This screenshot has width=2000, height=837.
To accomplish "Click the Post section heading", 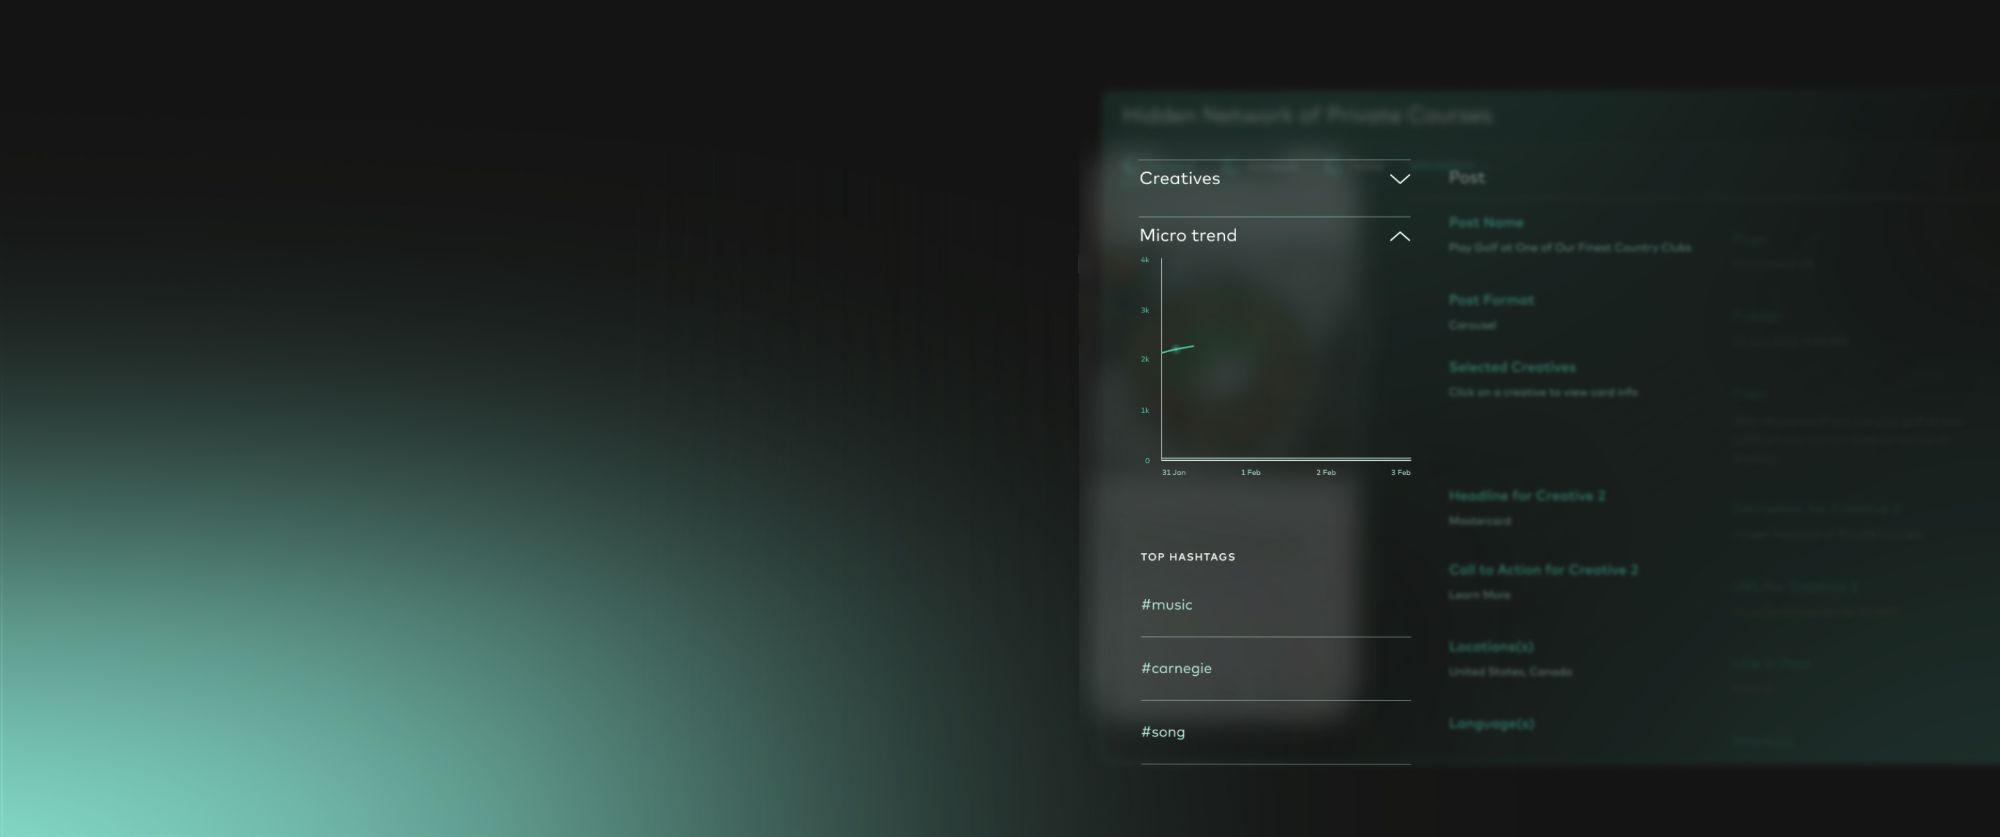I will click(1466, 177).
